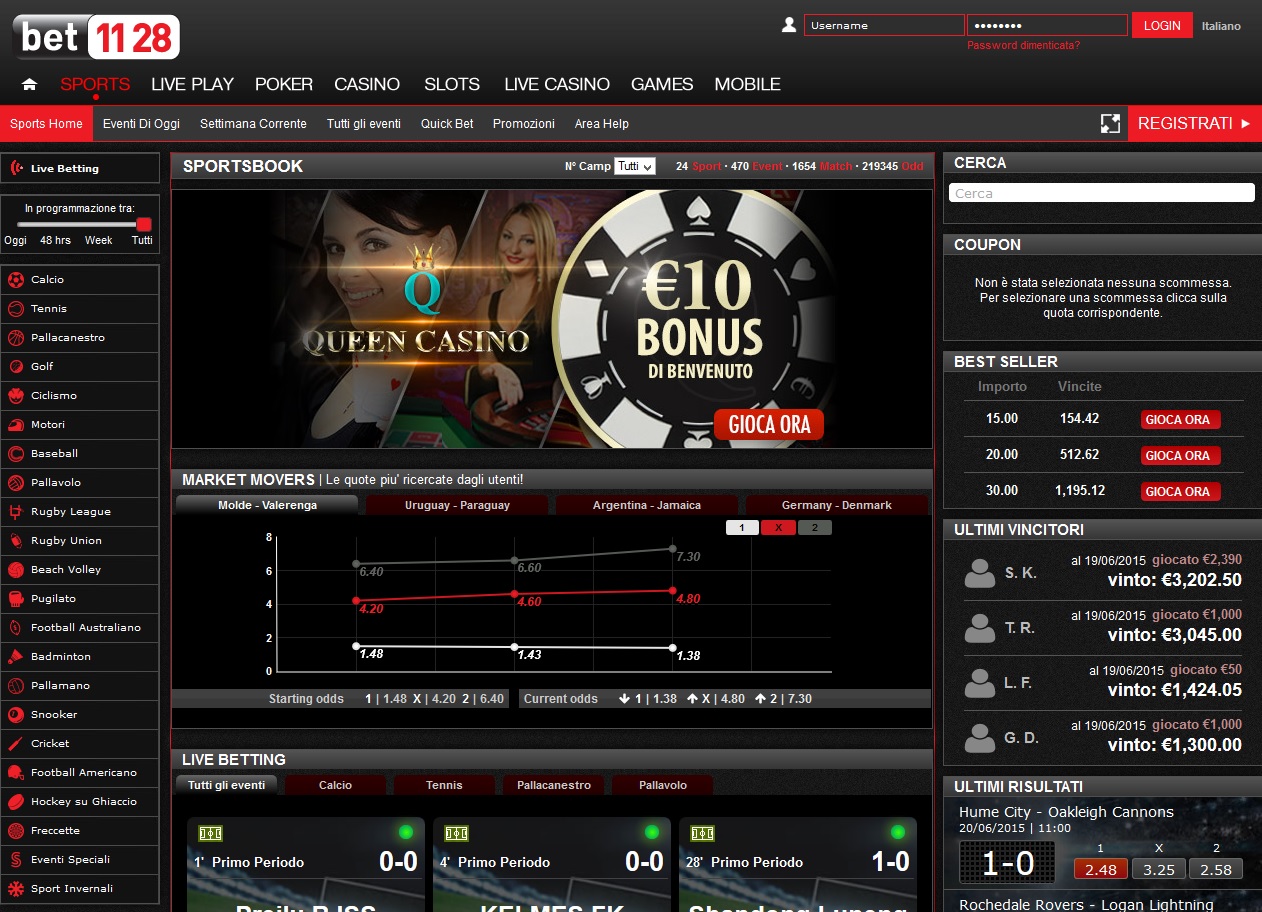Click the Cerca search field

[x=1101, y=193]
